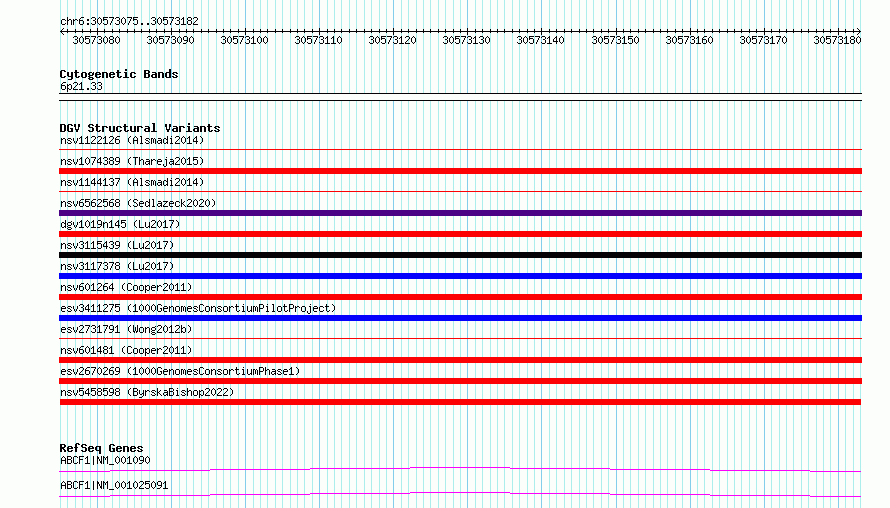
Task: Click ruler position 30573080
Action: point(96,40)
